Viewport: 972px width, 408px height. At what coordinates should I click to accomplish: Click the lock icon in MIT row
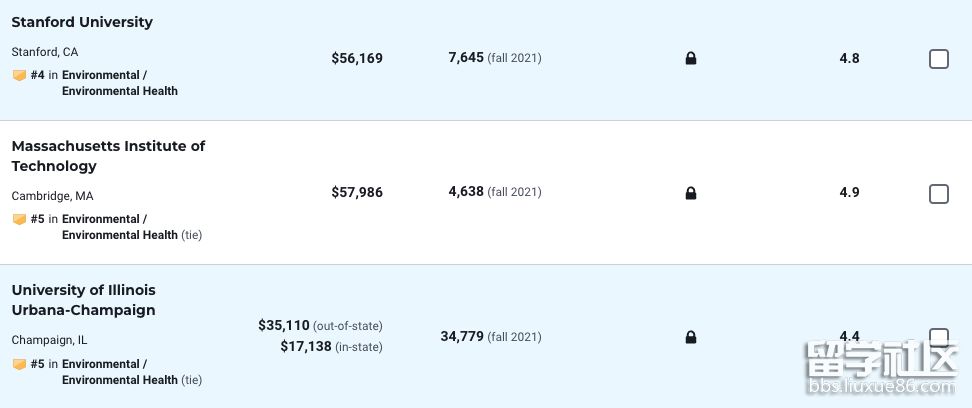pos(691,193)
